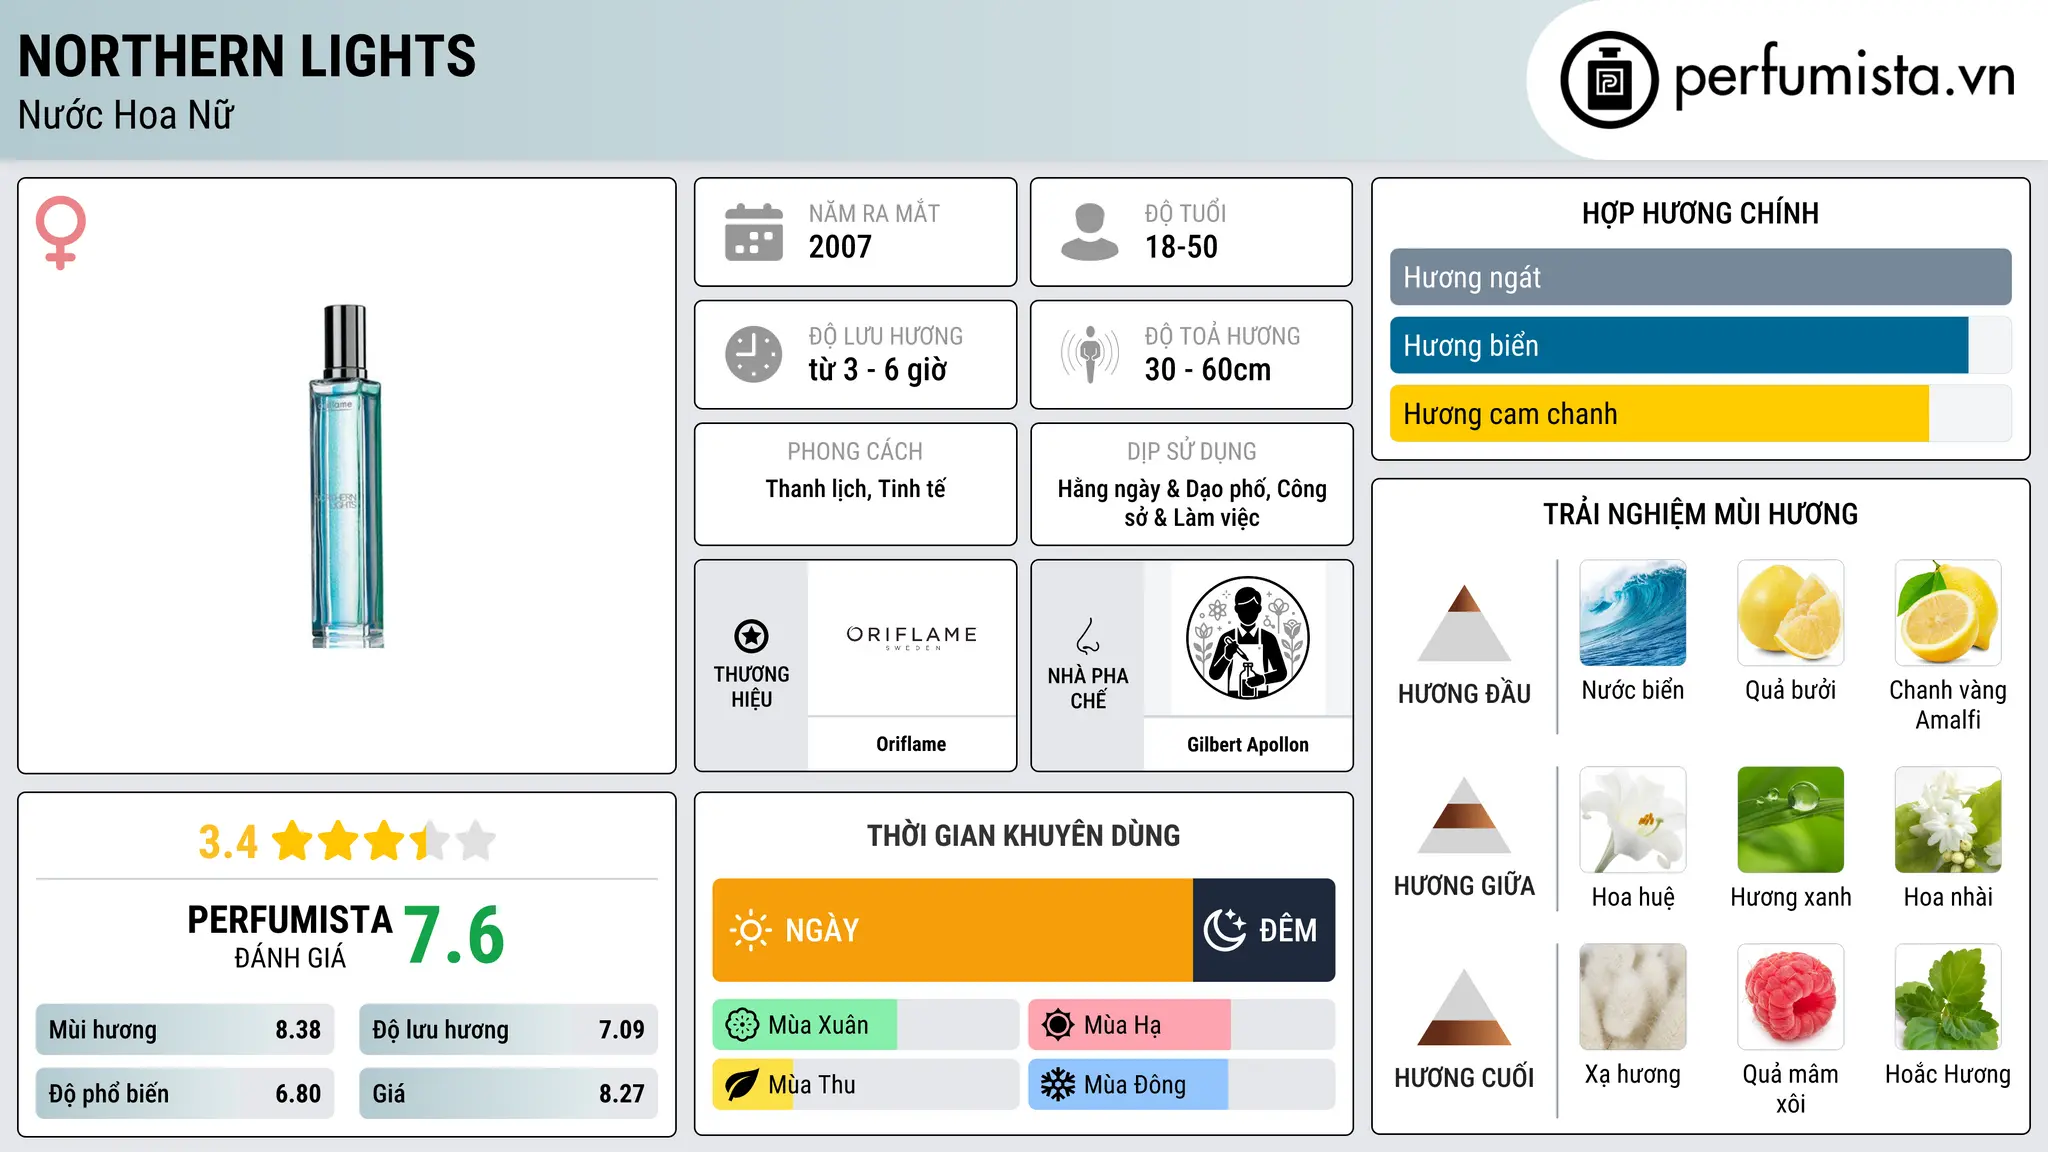Open the Hương xanh note thumbnail
This screenshot has width=2048, height=1152.
click(1790, 820)
